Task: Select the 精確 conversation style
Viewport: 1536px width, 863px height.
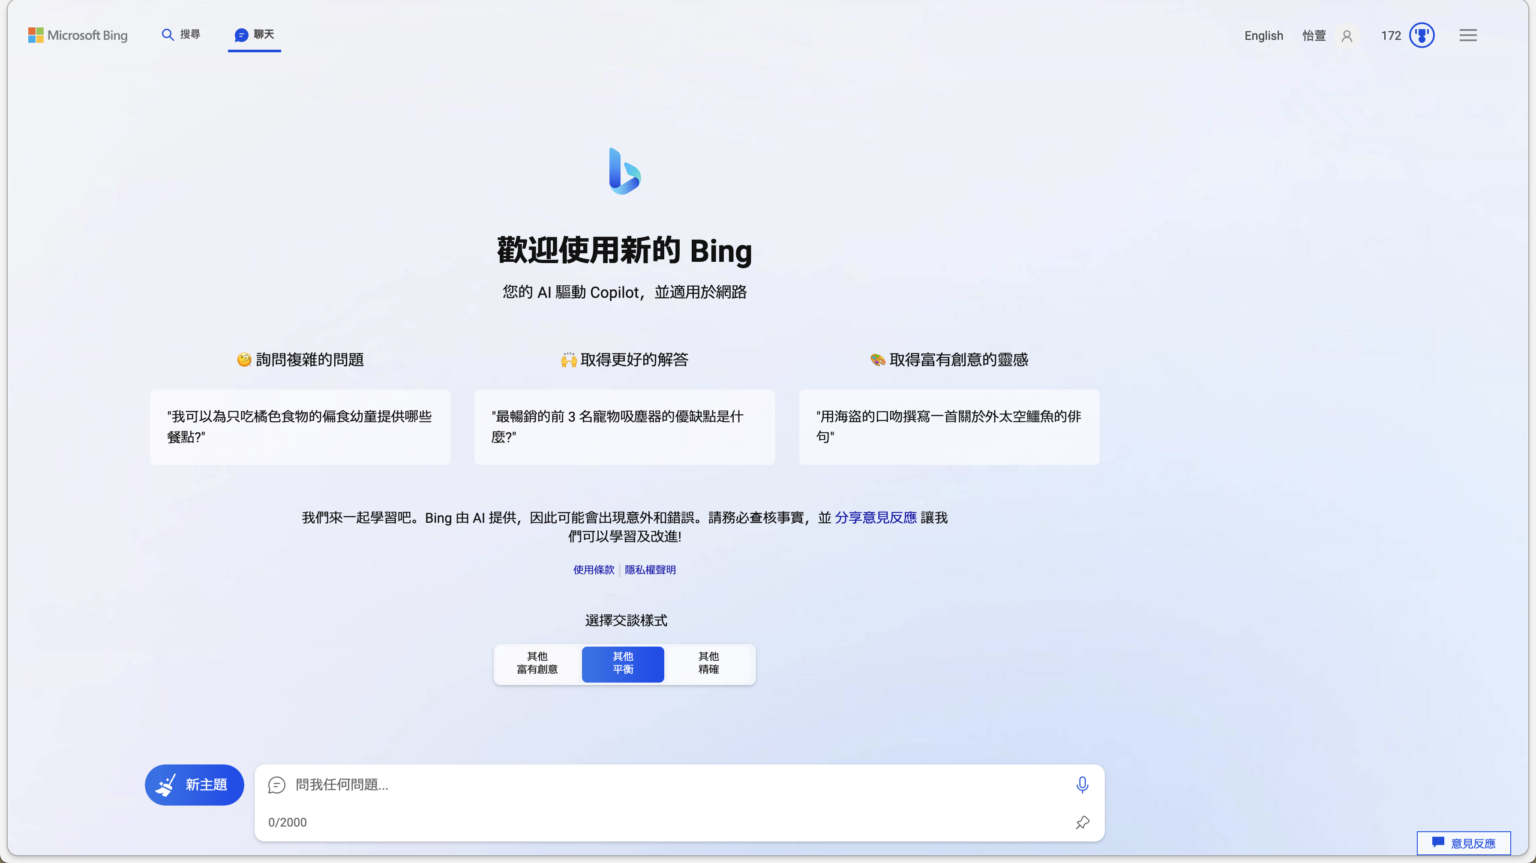Action: pos(709,664)
